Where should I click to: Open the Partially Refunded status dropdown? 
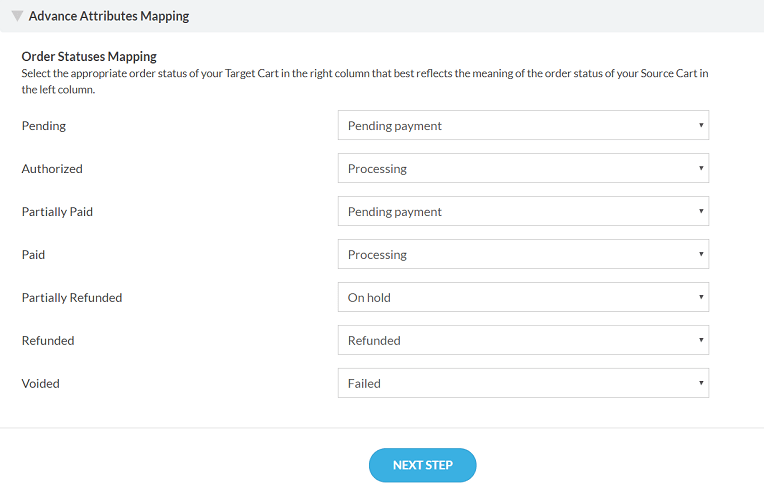(x=523, y=298)
